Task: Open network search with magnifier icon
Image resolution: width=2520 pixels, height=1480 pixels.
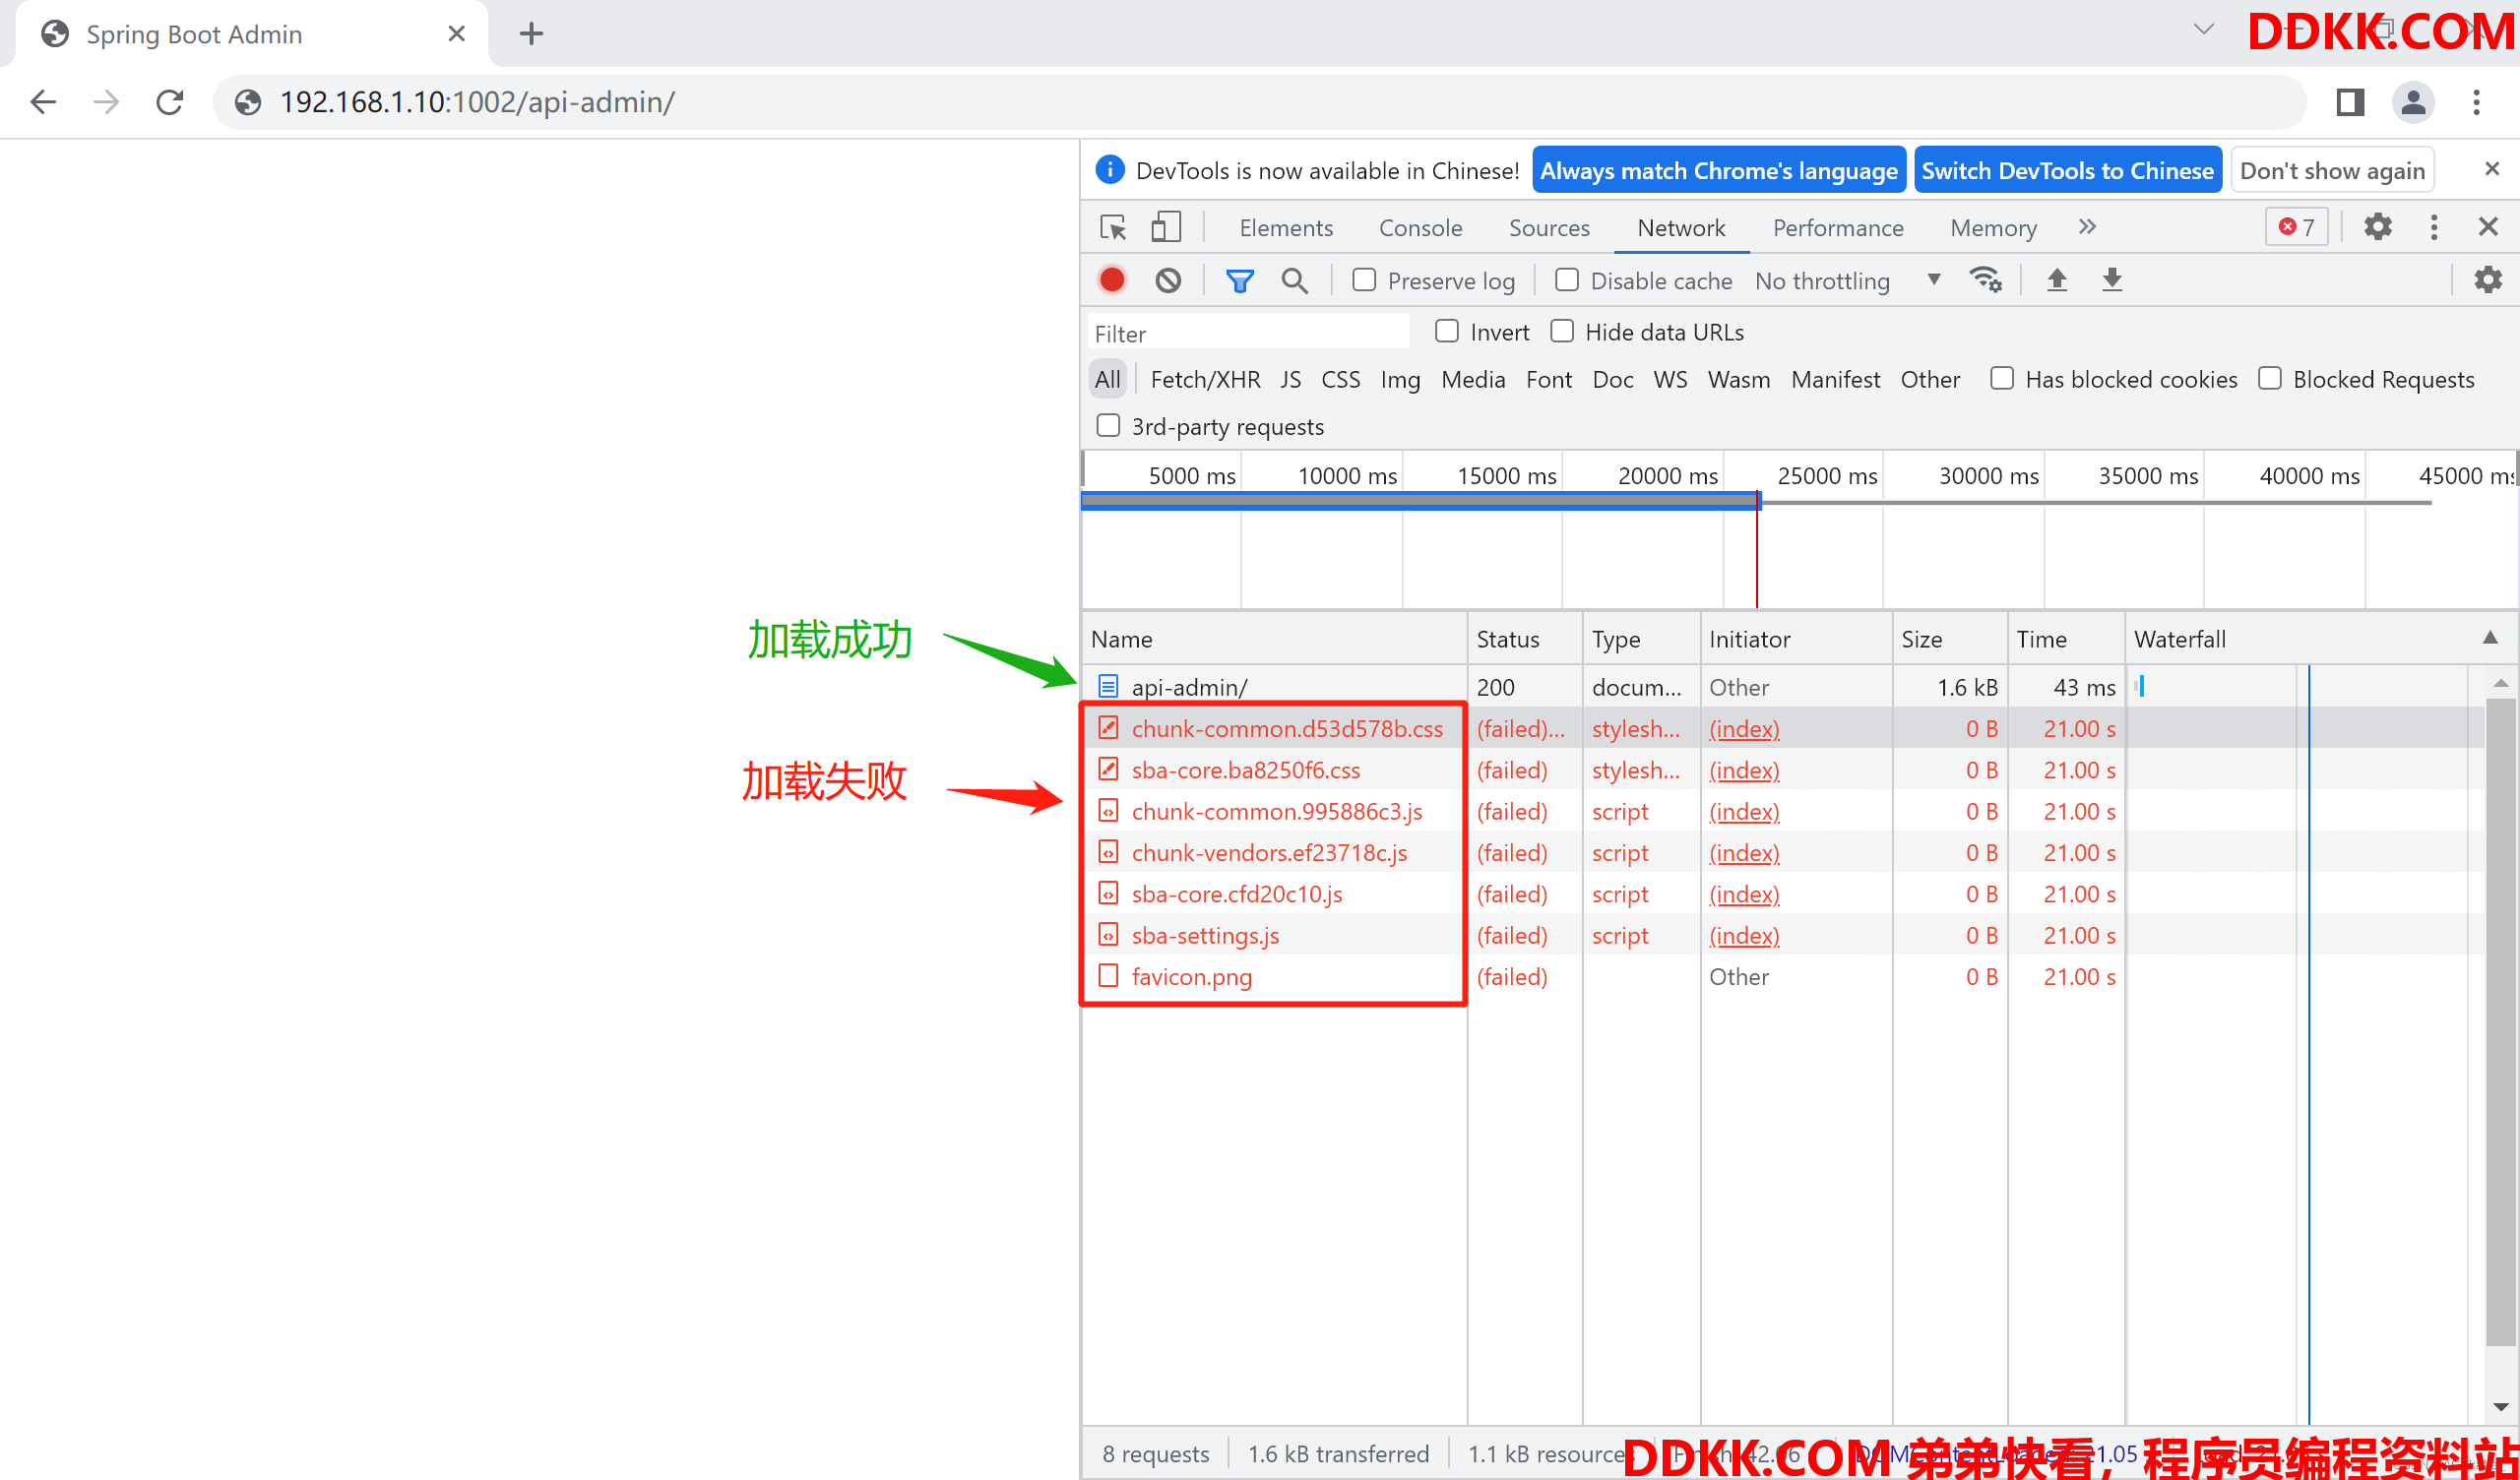Action: (1294, 281)
